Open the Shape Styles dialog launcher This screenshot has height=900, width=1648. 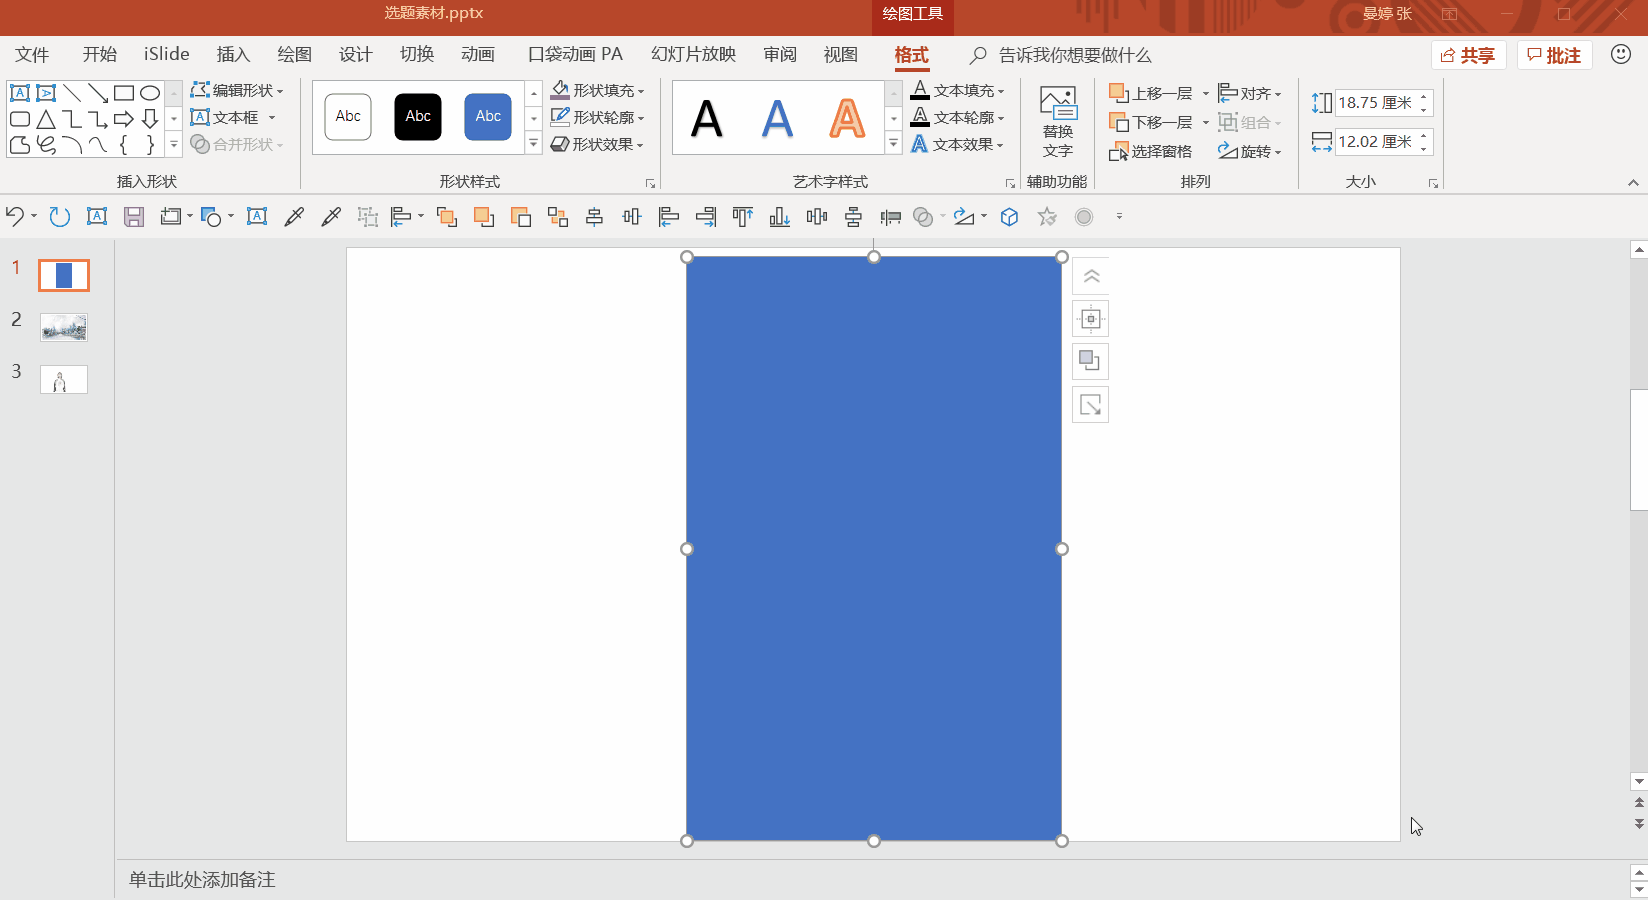click(650, 183)
